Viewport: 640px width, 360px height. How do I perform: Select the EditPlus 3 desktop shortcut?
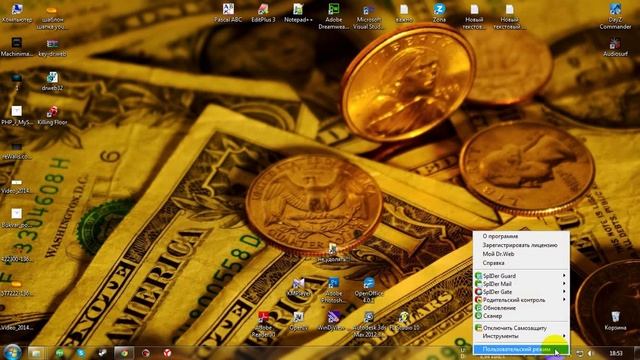click(x=263, y=13)
